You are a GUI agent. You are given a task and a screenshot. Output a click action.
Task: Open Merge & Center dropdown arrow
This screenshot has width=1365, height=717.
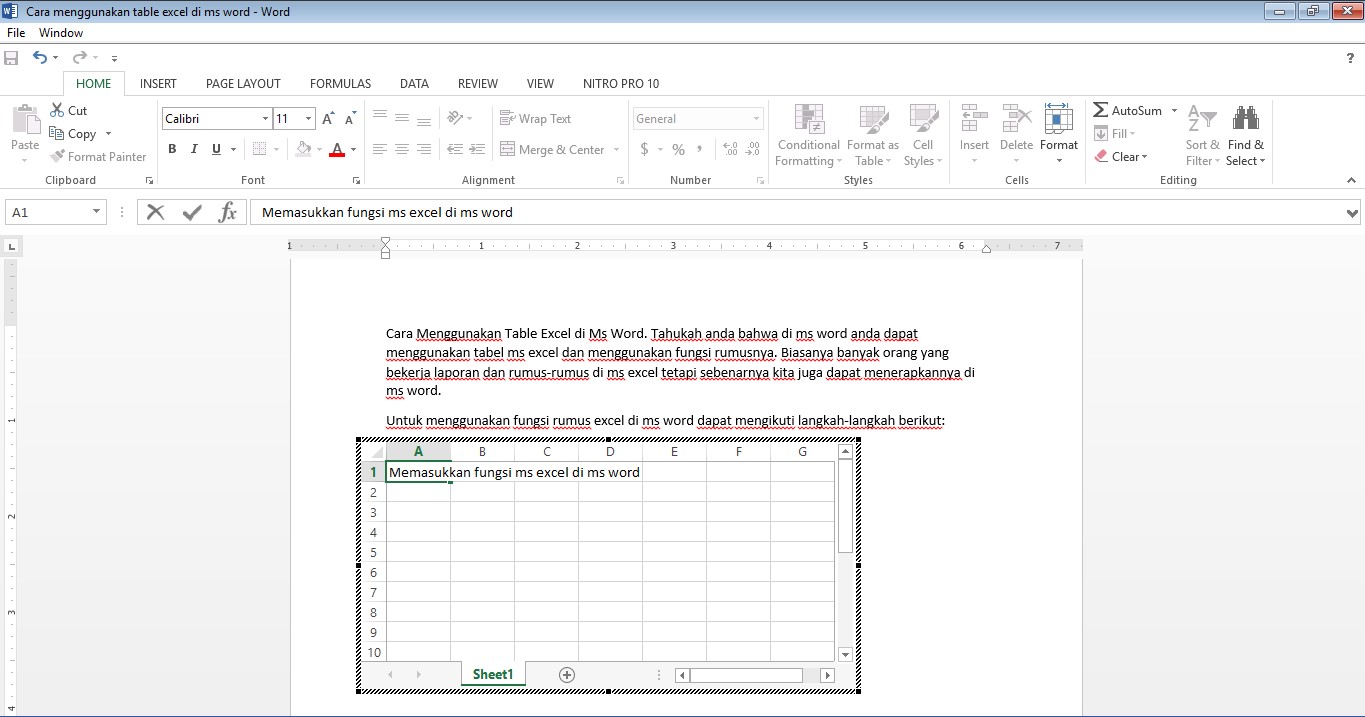(x=616, y=149)
